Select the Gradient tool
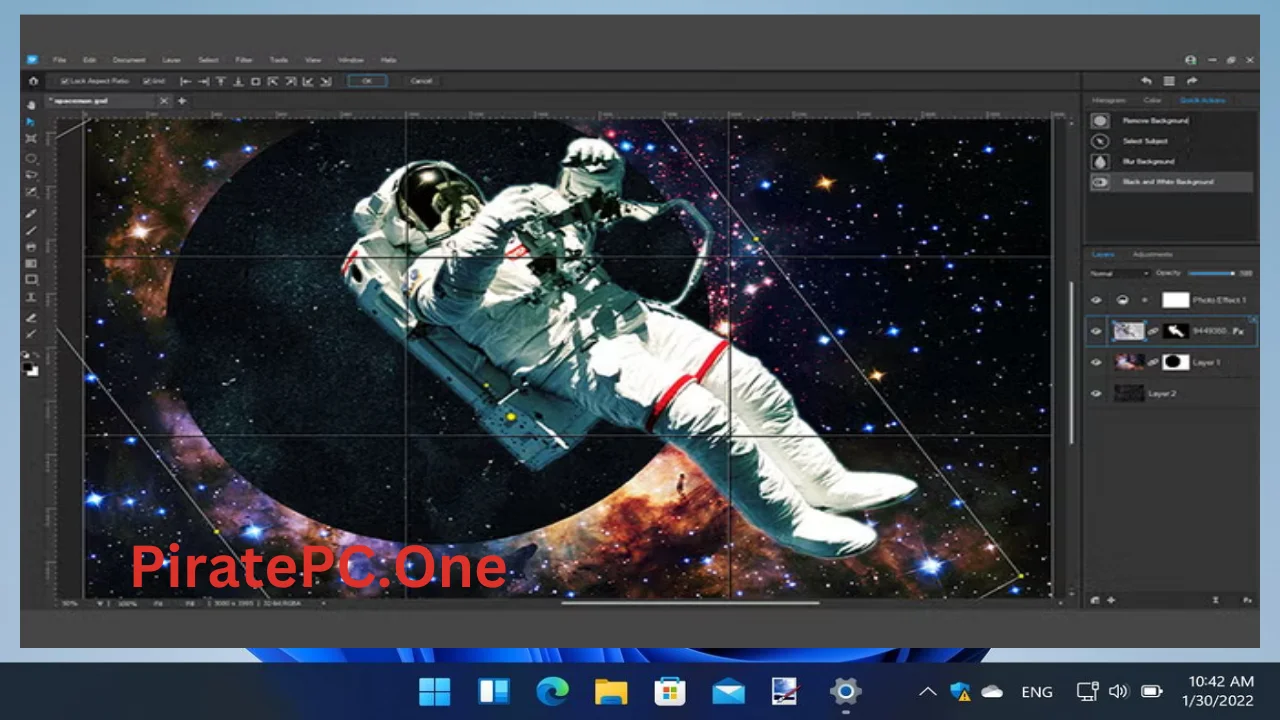 click(31, 263)
